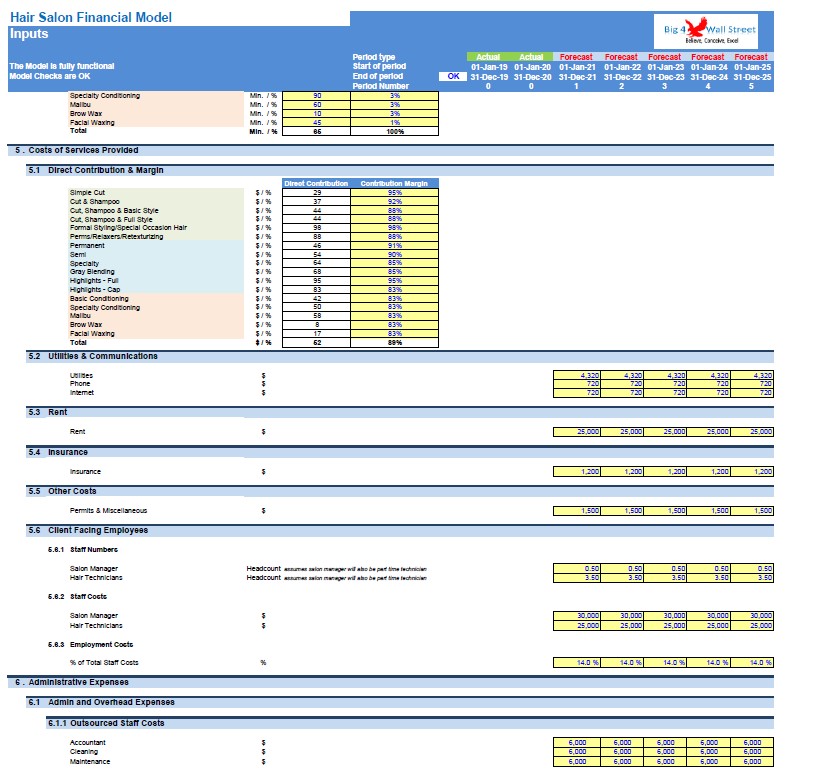831x771 pixels.
Task: Select the 01-Jan-23 start of period cell
Action: [x=665, y=67]
